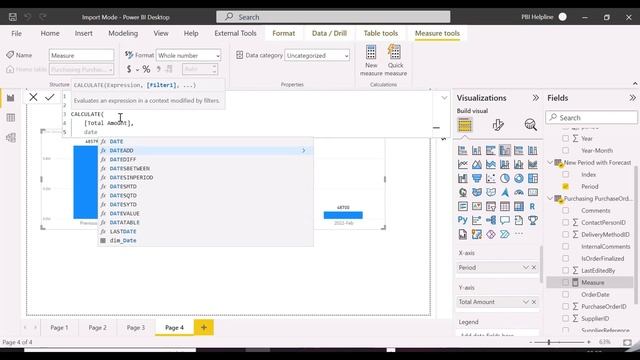
Task: Open the Home table dropdown
Action: [81, 69]
